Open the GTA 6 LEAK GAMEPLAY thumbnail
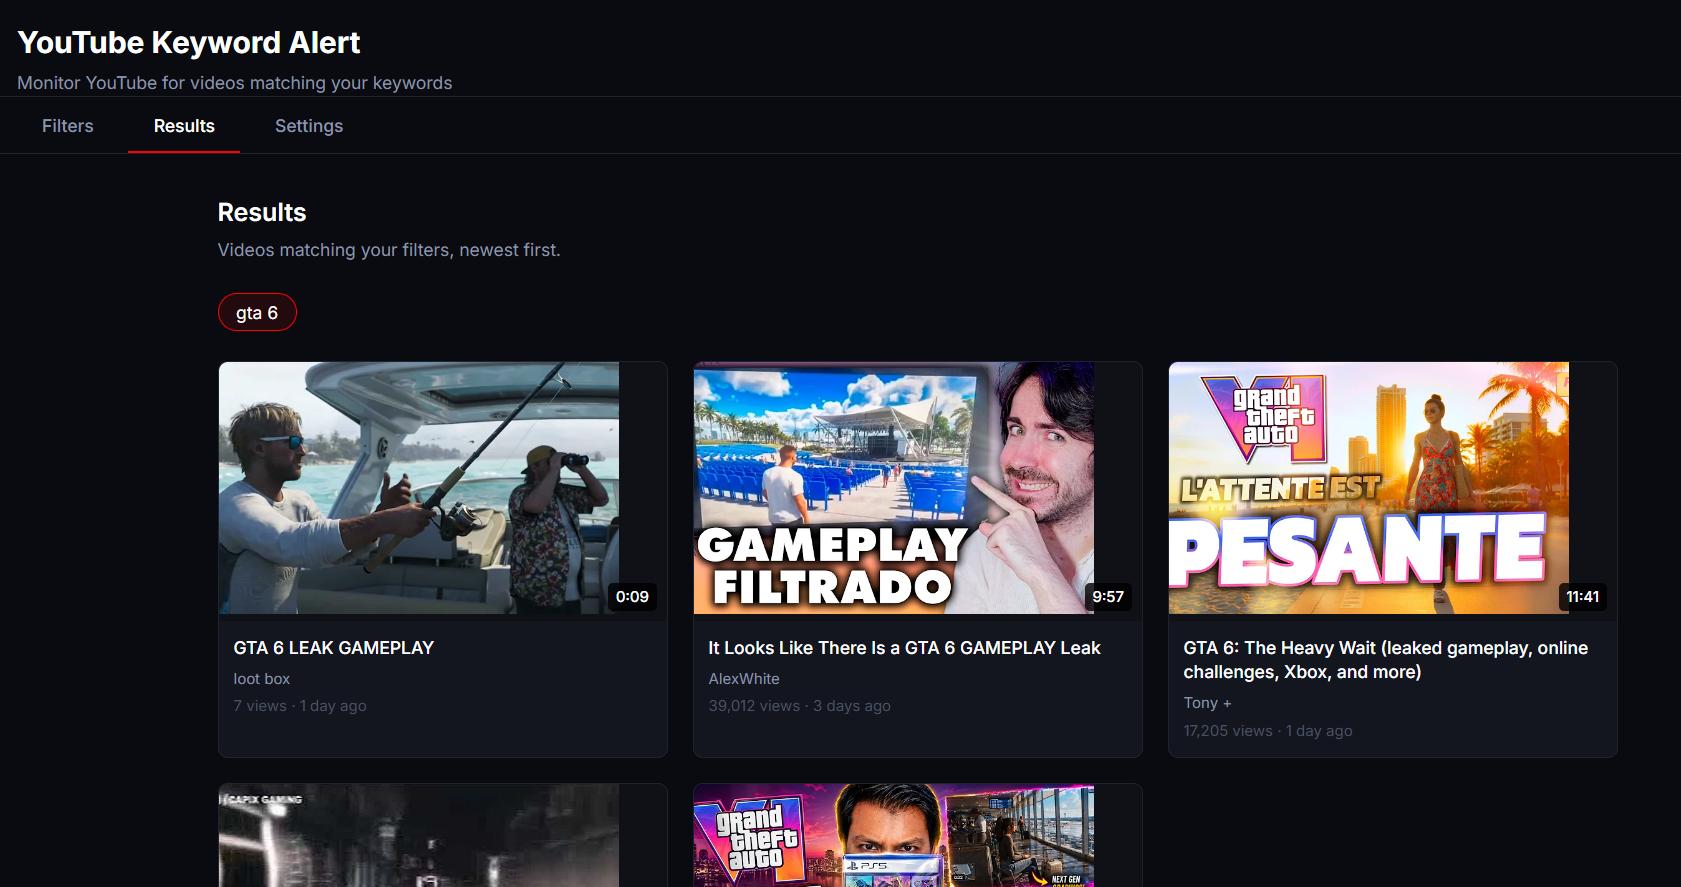This screenshot has width=1681, height=887. (x=419, y=488)
